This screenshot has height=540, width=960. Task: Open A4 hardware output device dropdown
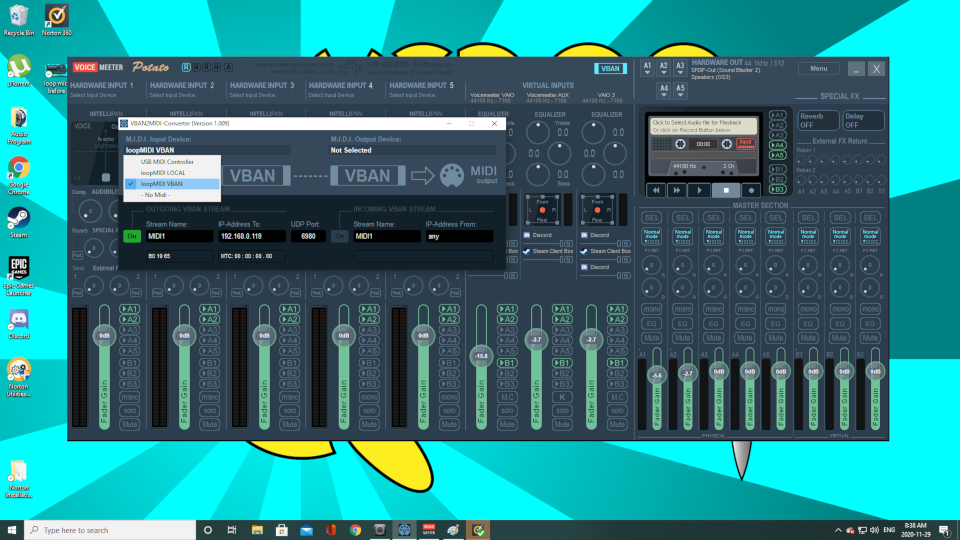[664, 91]
